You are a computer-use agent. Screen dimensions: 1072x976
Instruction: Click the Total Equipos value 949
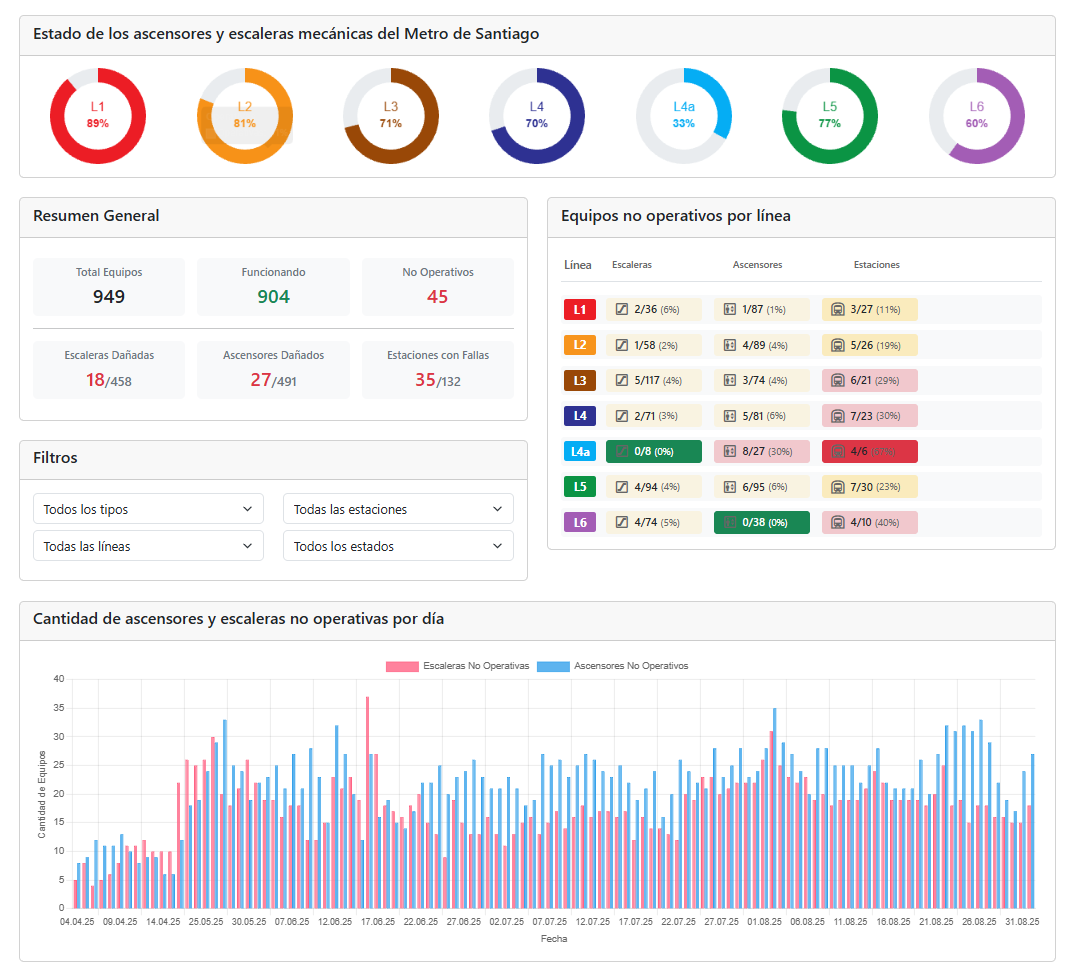109,297
